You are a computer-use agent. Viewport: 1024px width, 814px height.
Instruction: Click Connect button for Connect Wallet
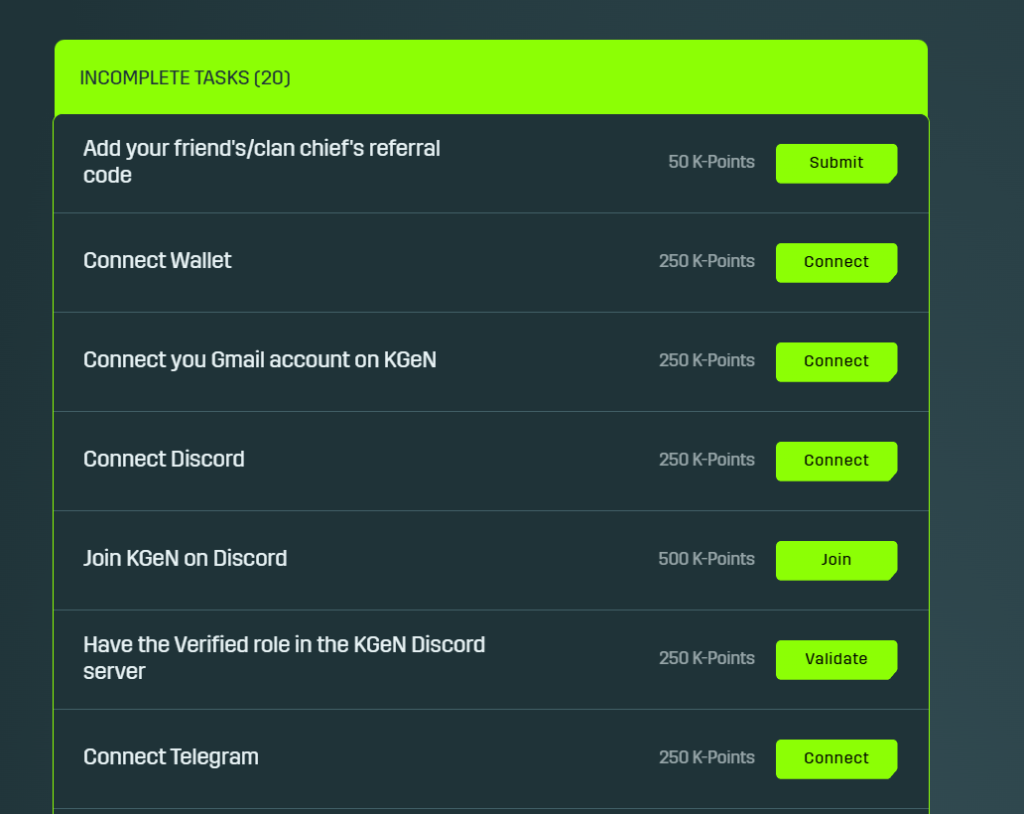point(836,263)
